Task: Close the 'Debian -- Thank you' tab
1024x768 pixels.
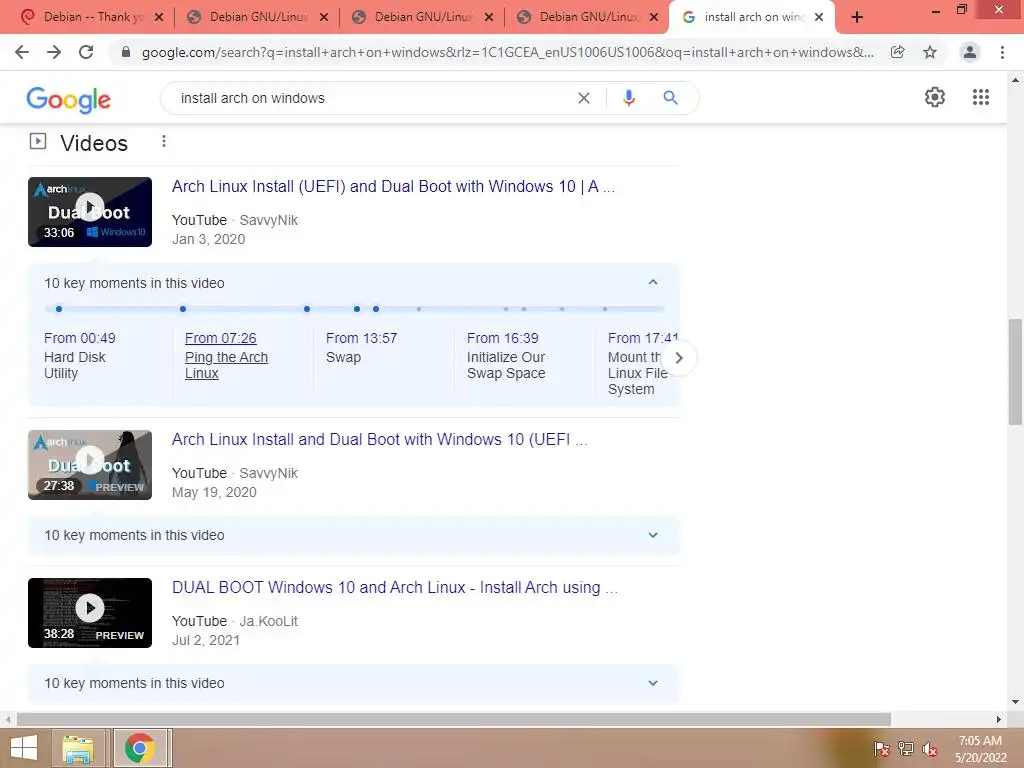Action: [x=159, y=17]
